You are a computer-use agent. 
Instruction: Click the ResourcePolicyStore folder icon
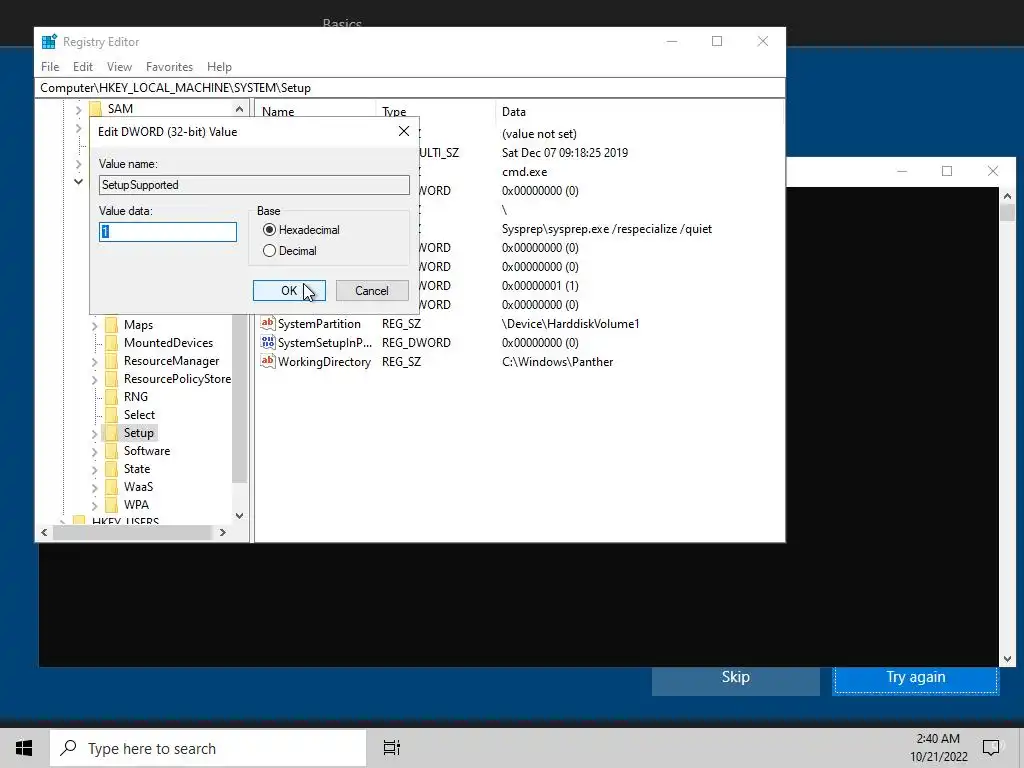[112, 379]
